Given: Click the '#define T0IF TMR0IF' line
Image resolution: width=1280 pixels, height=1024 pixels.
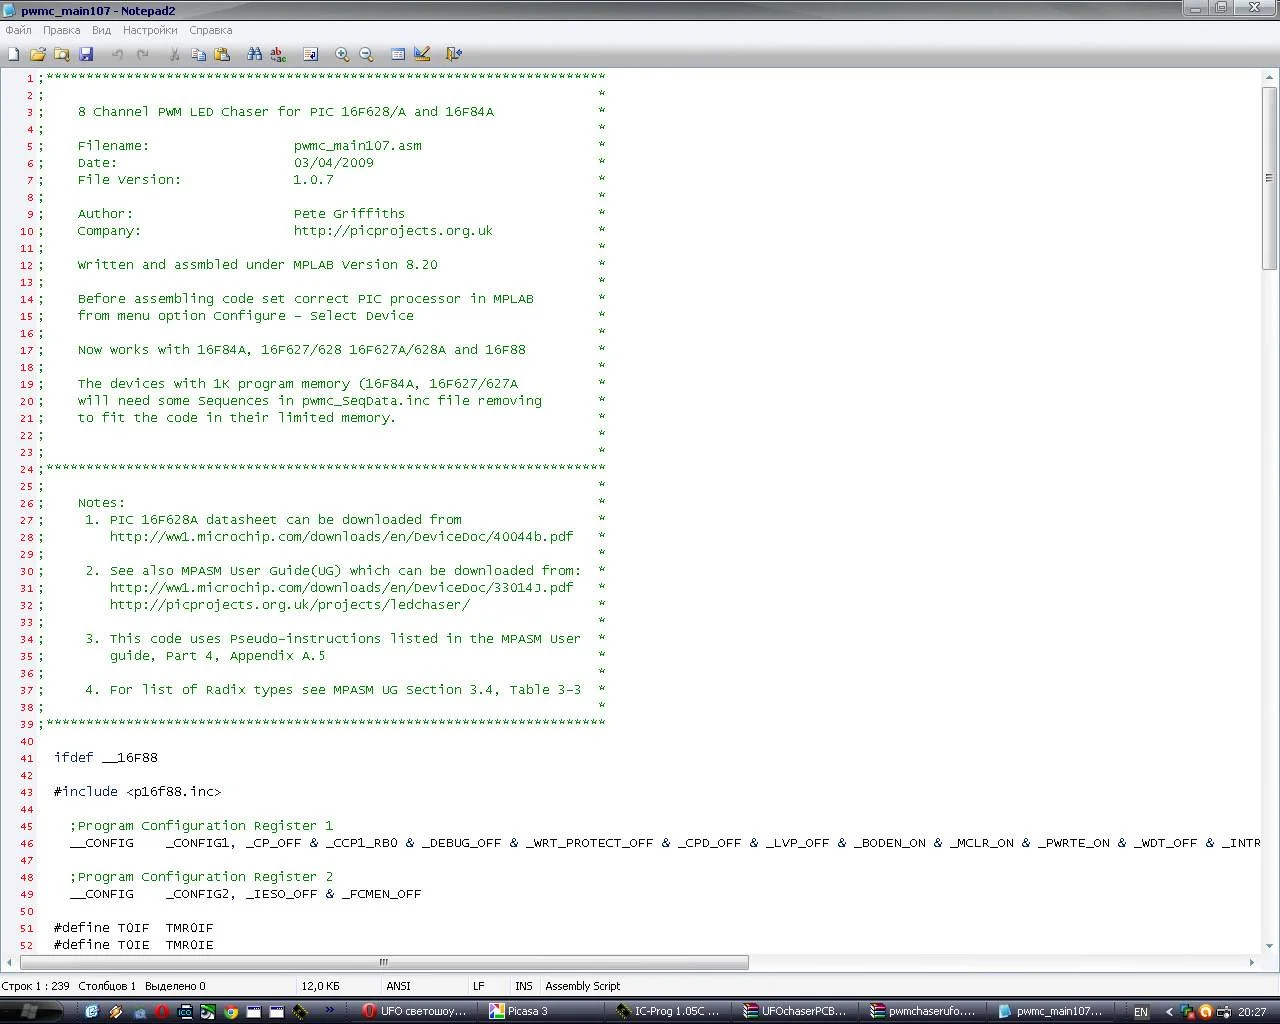Looking at the screenshot, I should click(134, 928).
